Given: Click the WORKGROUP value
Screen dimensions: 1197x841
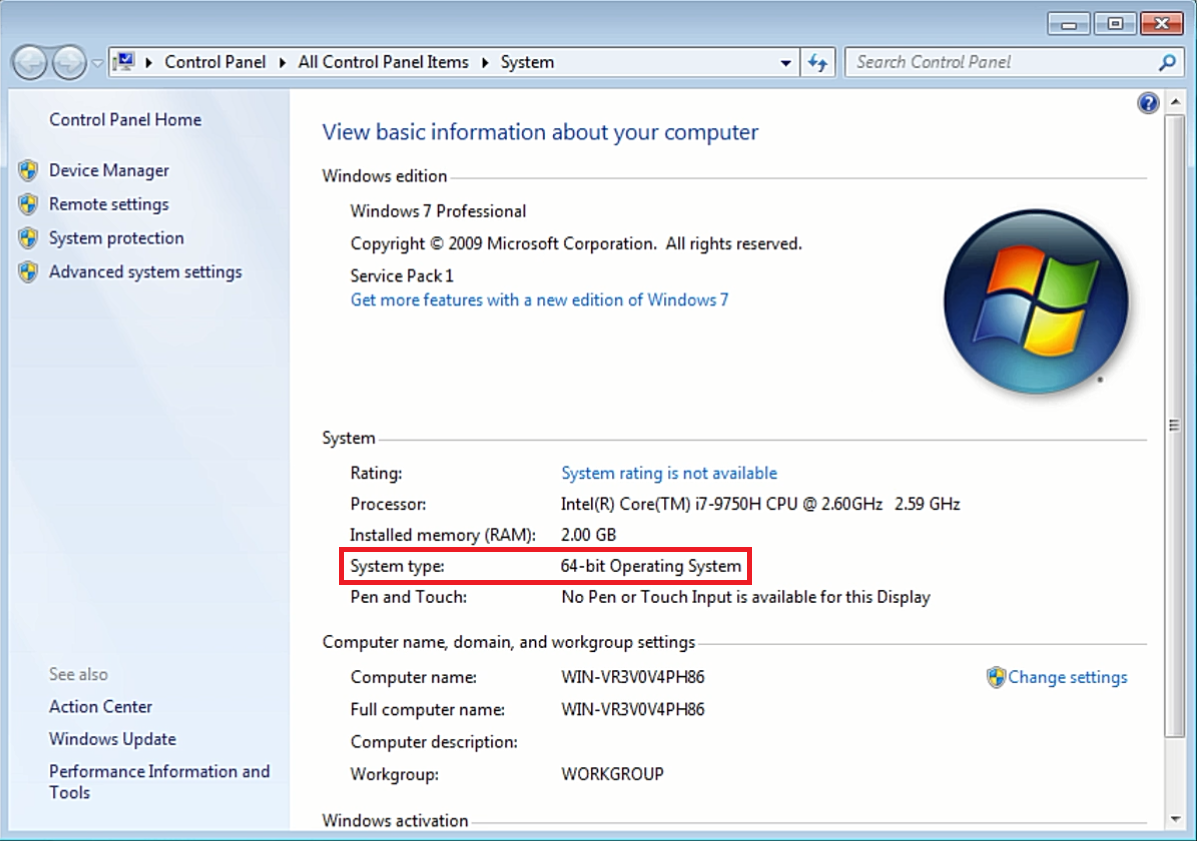Looking at the screenshot, I should [612, 774].
